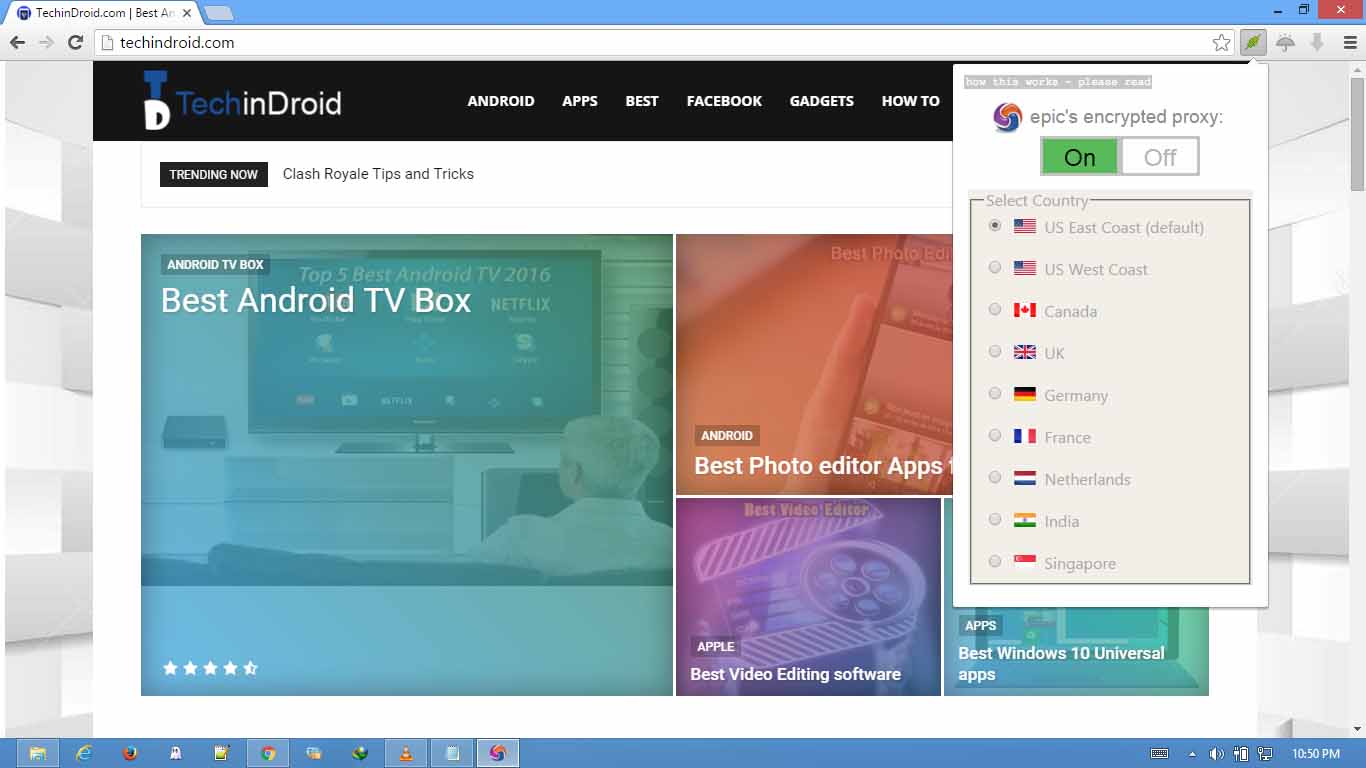Select the Singapore radio button
This screenshot has width=1366, height=768.
coord(995,562)
